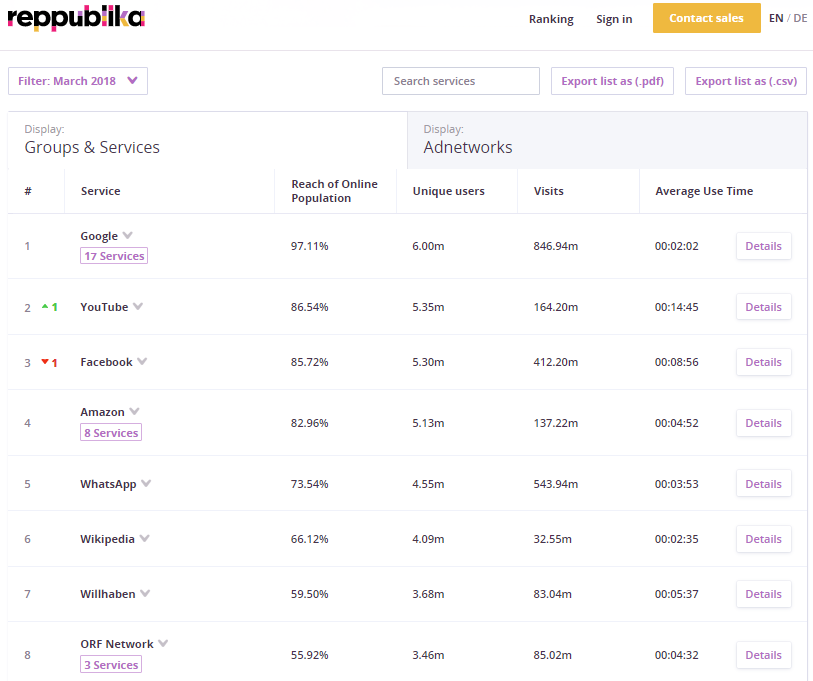The image size is (813, 681).
Task: Select the Groups & Services tab
Action: [x=207, y=140]
